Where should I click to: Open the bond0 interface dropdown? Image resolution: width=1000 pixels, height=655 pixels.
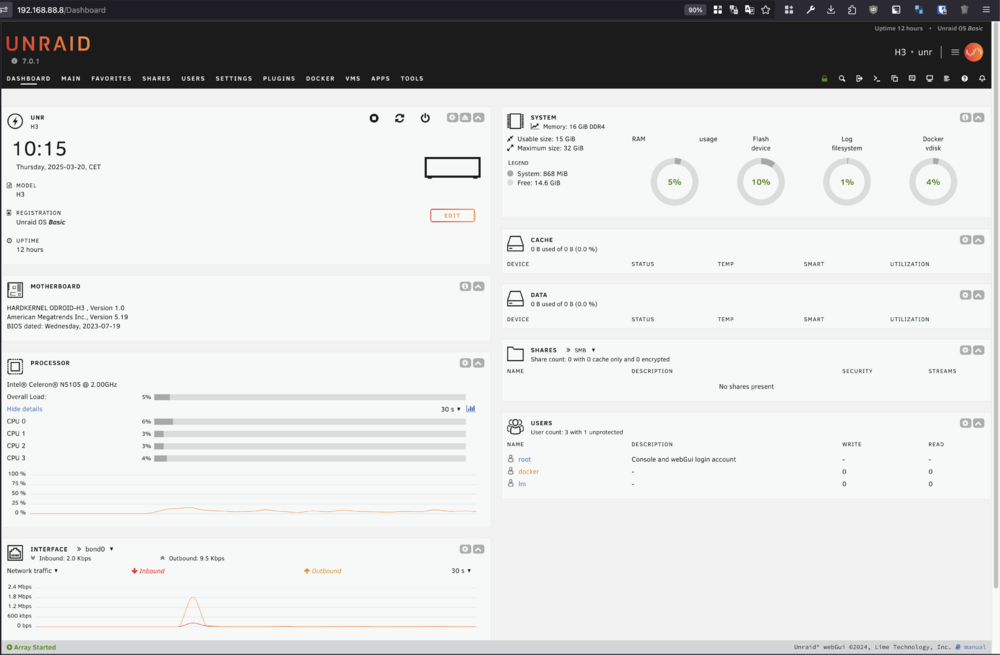tap(99, 549)
